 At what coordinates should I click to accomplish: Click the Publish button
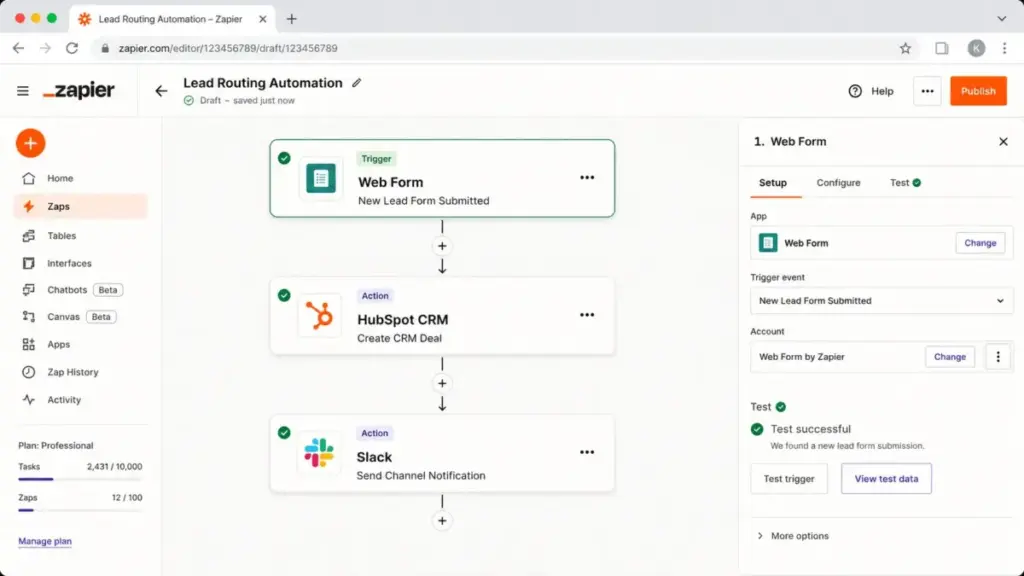click(978, 91)
